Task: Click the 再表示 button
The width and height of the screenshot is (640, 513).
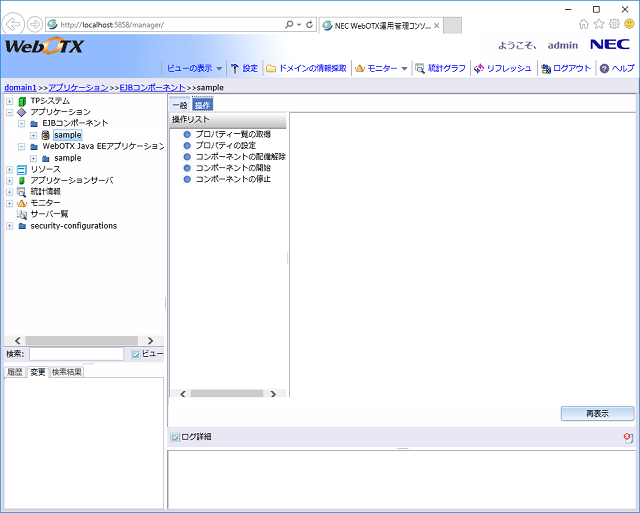Action: coord(597,413)
